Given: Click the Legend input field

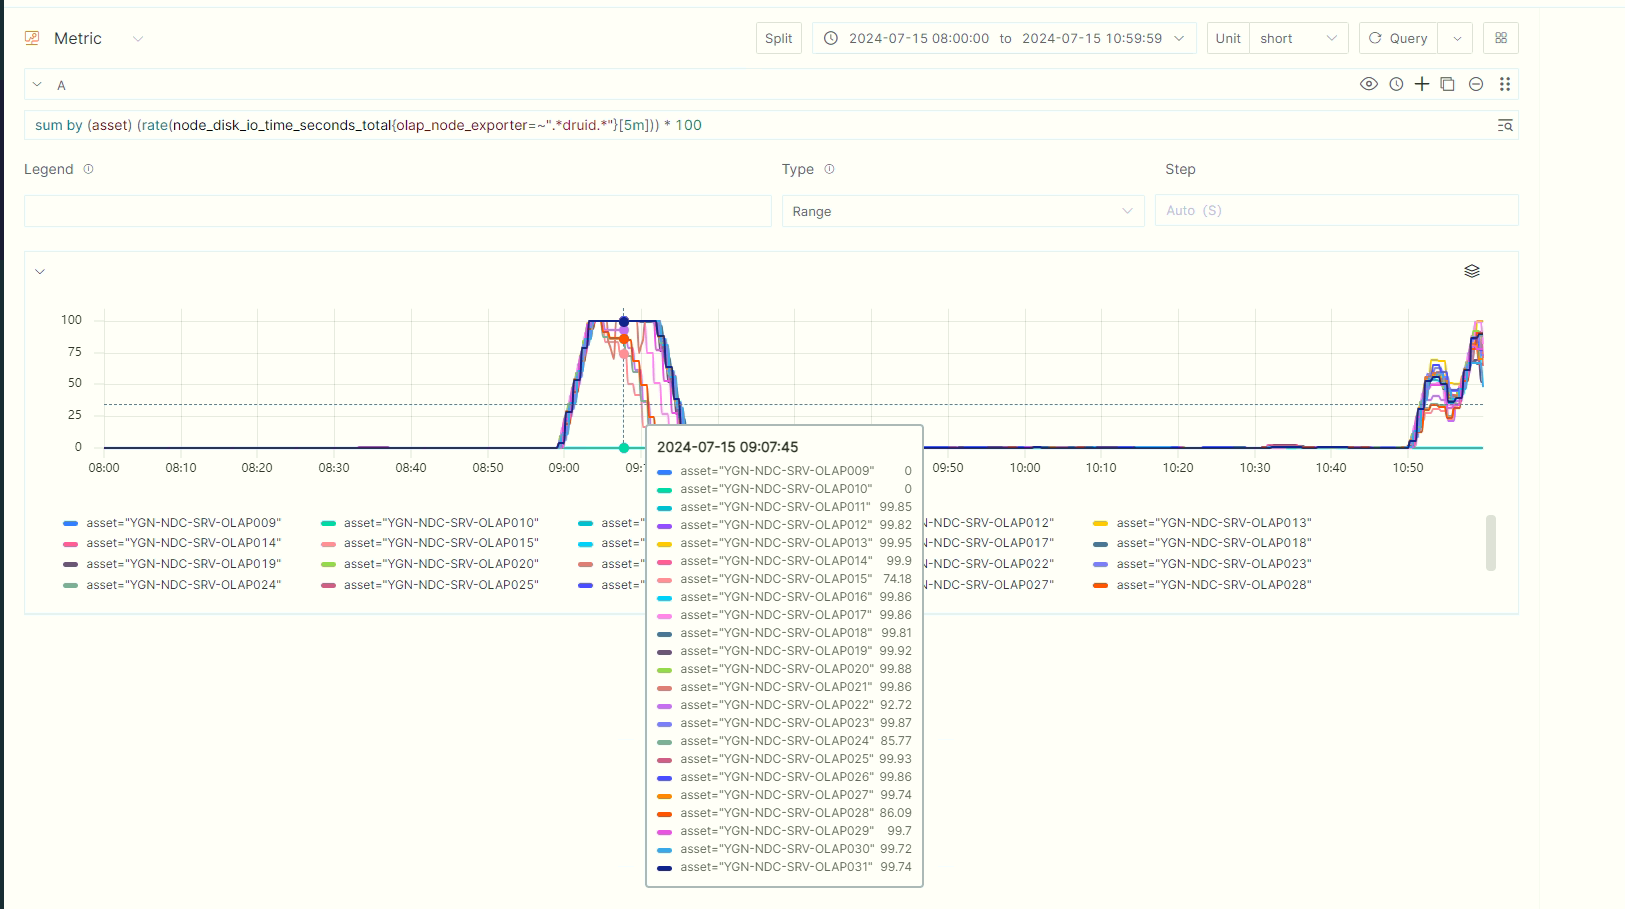Looking at the screenshot, I should point(397,211).
